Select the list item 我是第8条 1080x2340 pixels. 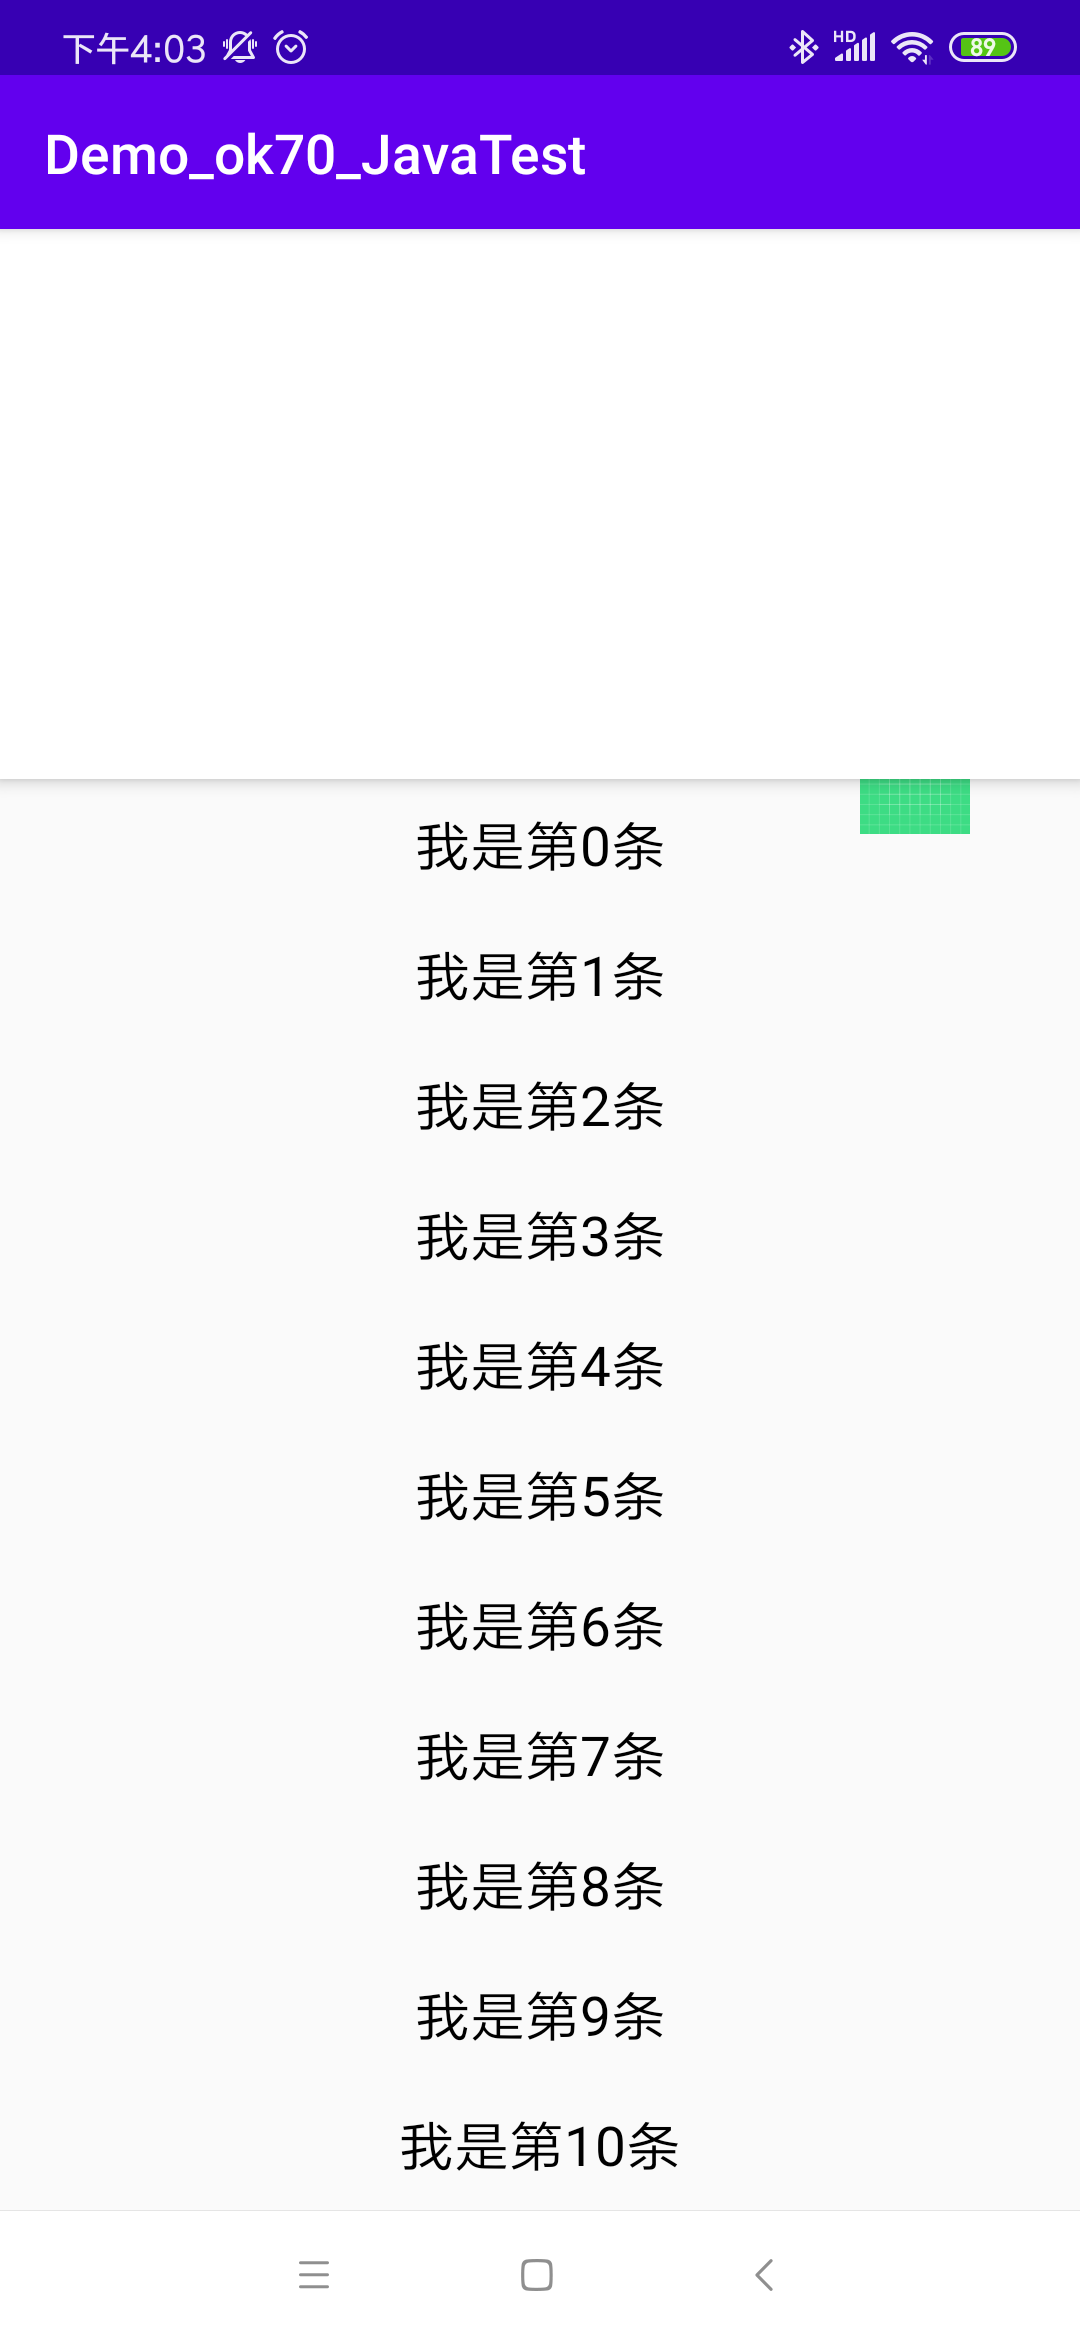point(540,1887)
